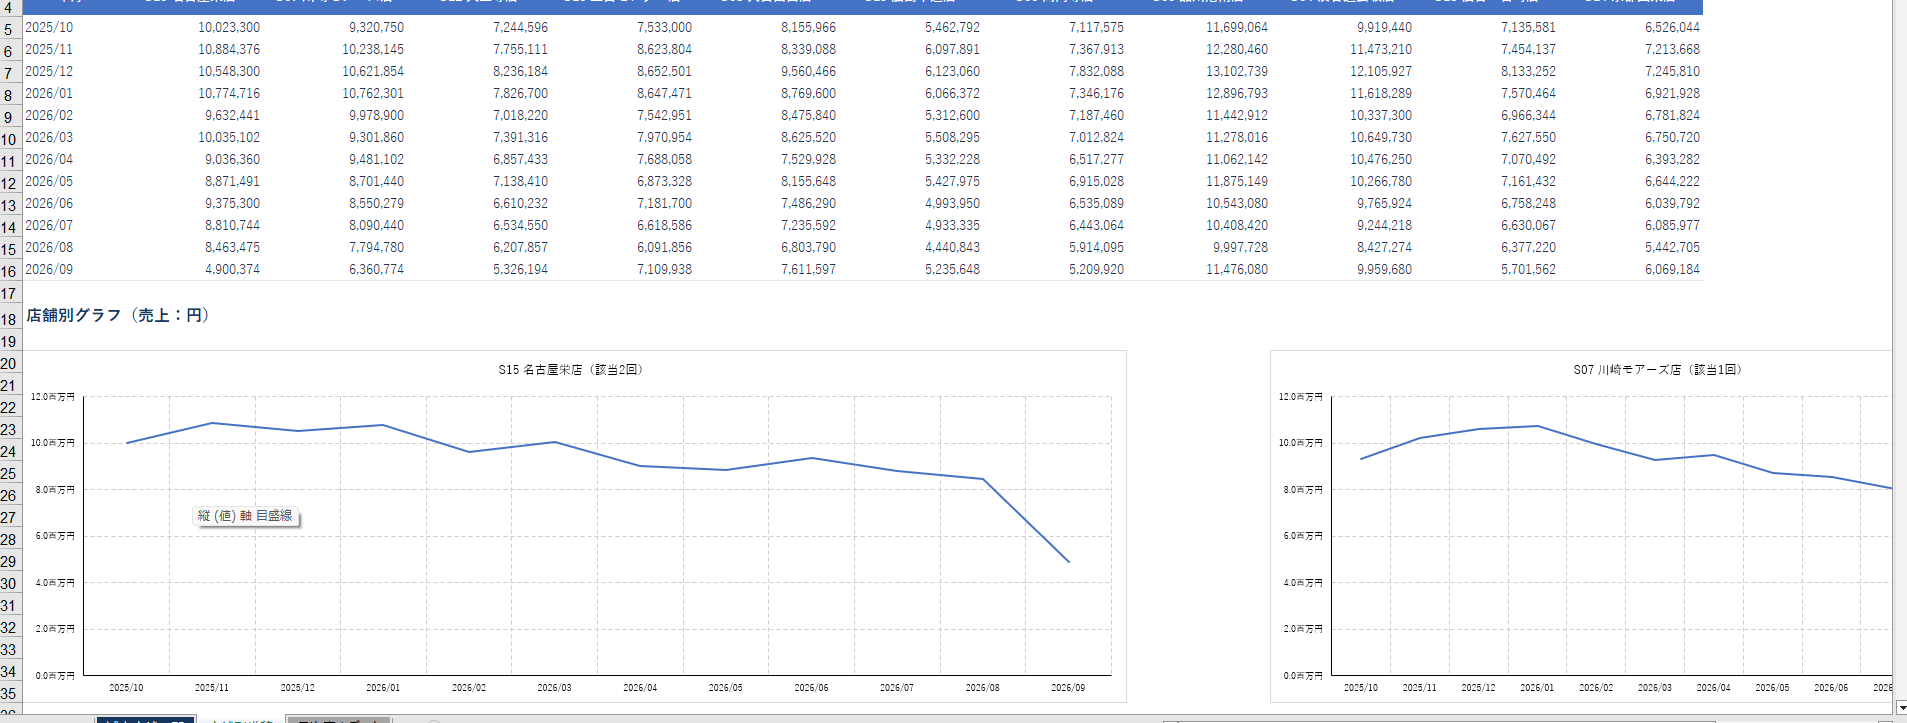Screen dimensions: 1907x723
Task: Click the 6.0百万円 axis label in the S15 chart
Action: click(55, 536)
